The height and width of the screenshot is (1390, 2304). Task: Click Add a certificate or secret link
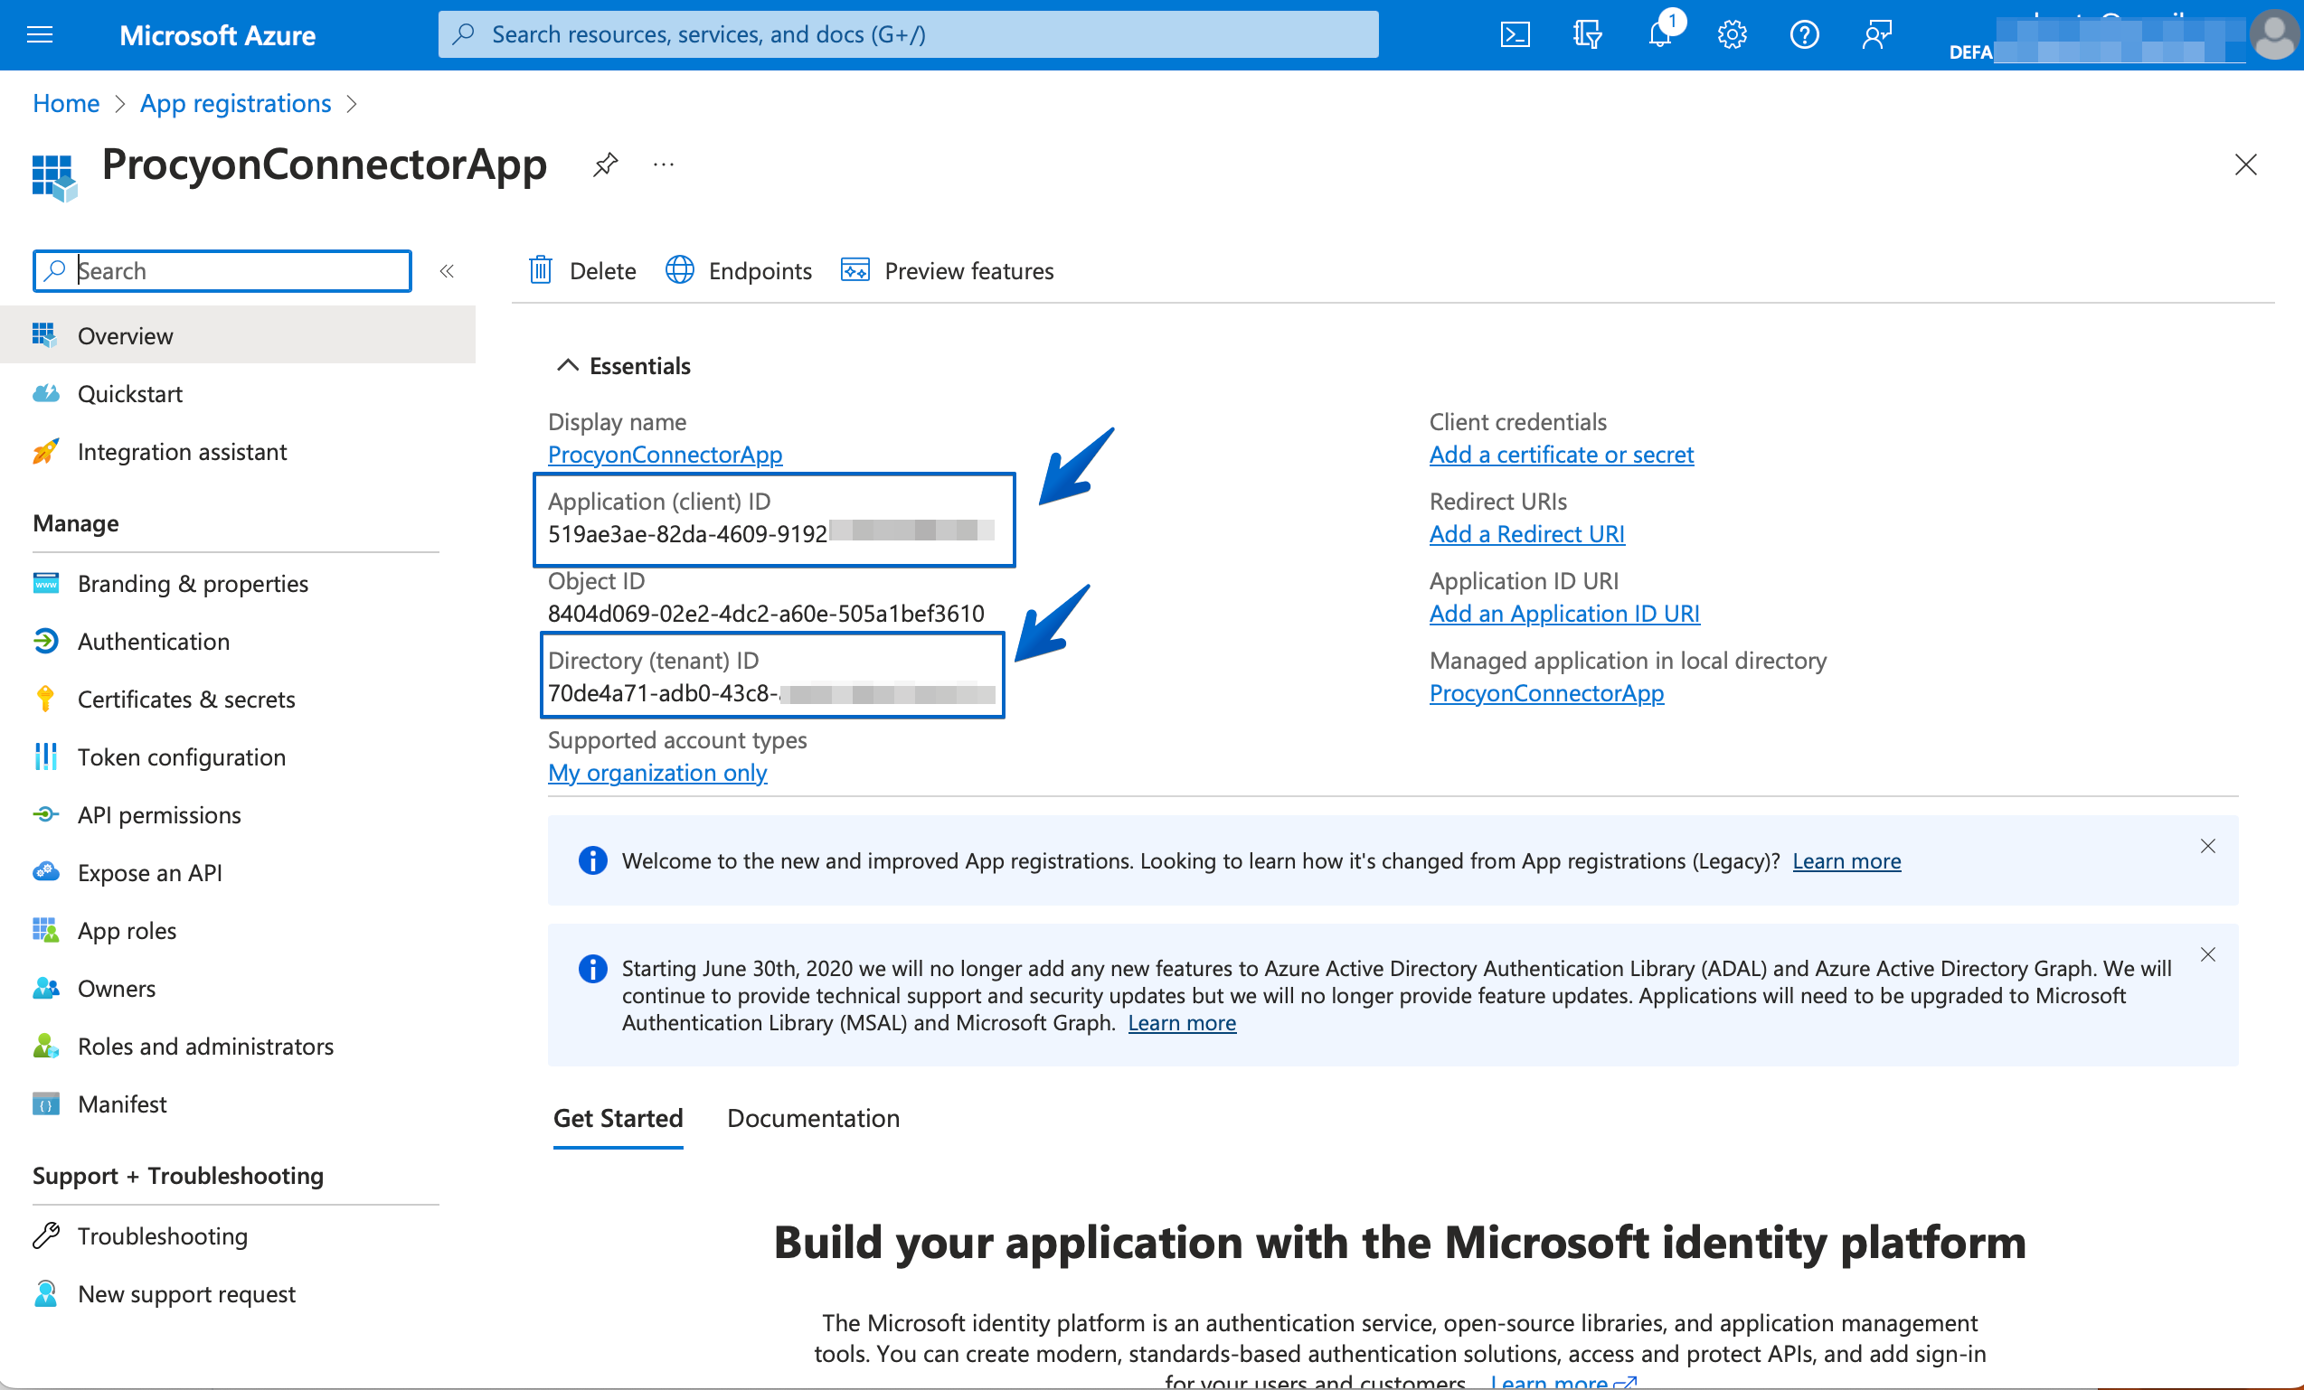[x=1560, y=455]
